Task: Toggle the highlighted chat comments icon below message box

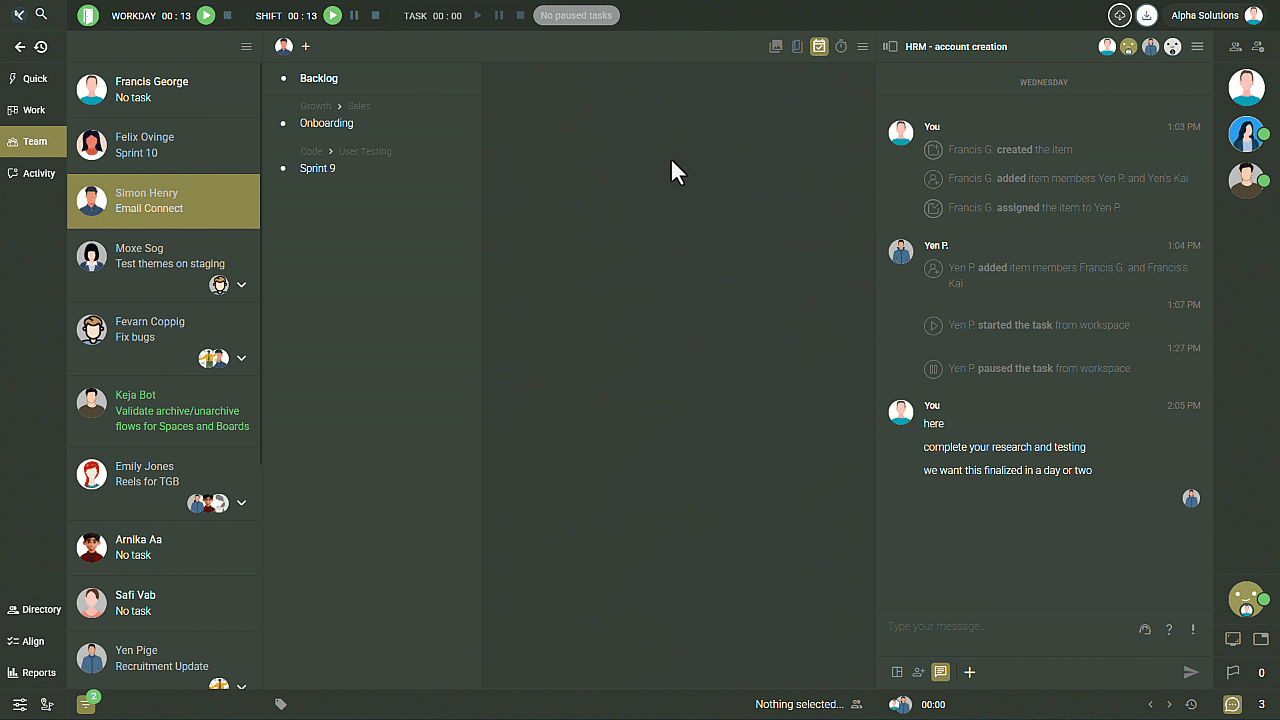Action: coord(940,672)
